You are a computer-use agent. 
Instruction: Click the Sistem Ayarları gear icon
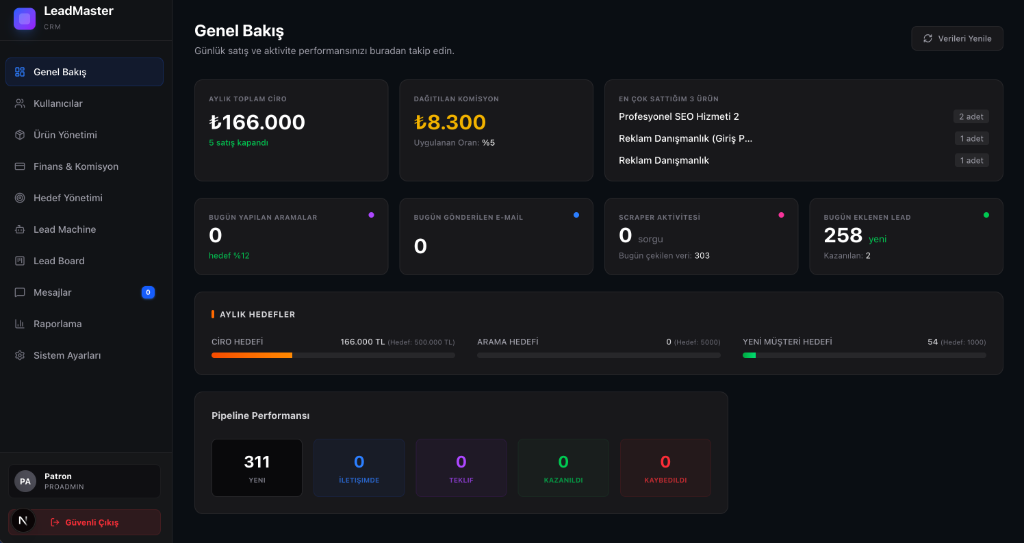tap(20, 356)
